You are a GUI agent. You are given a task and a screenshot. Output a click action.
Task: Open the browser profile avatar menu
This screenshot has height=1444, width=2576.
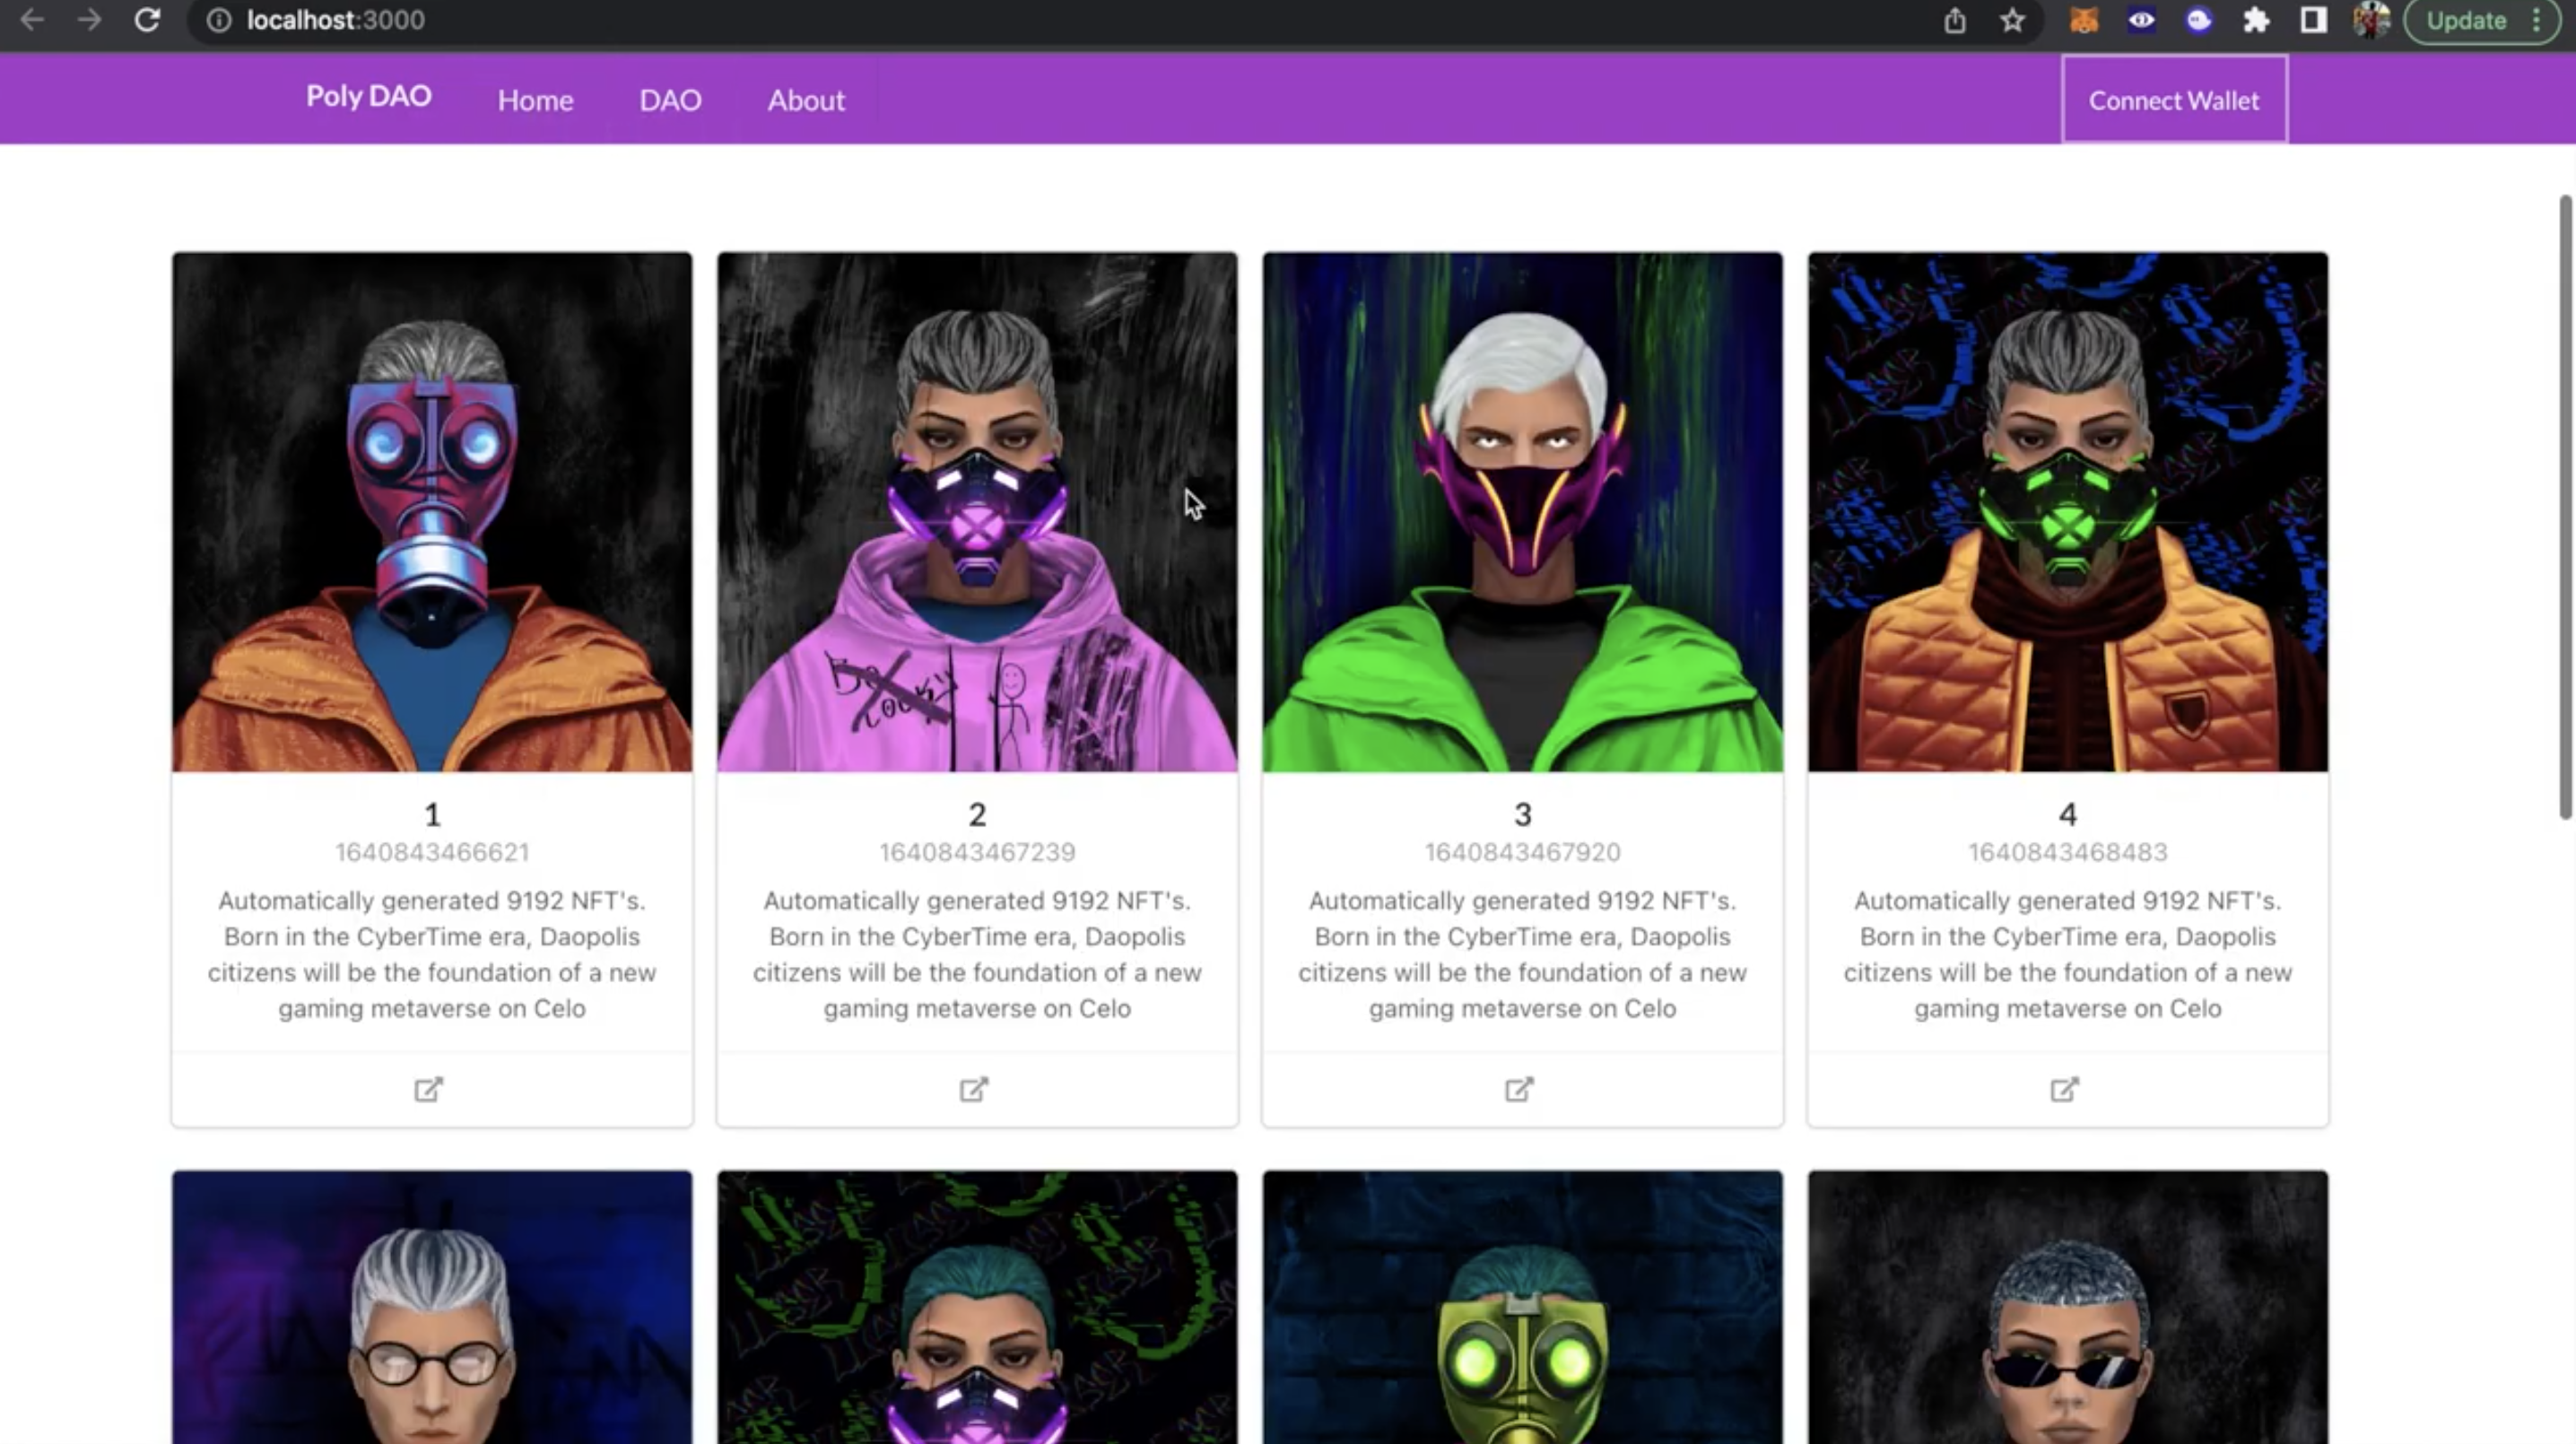click(x=2370, y=20)
